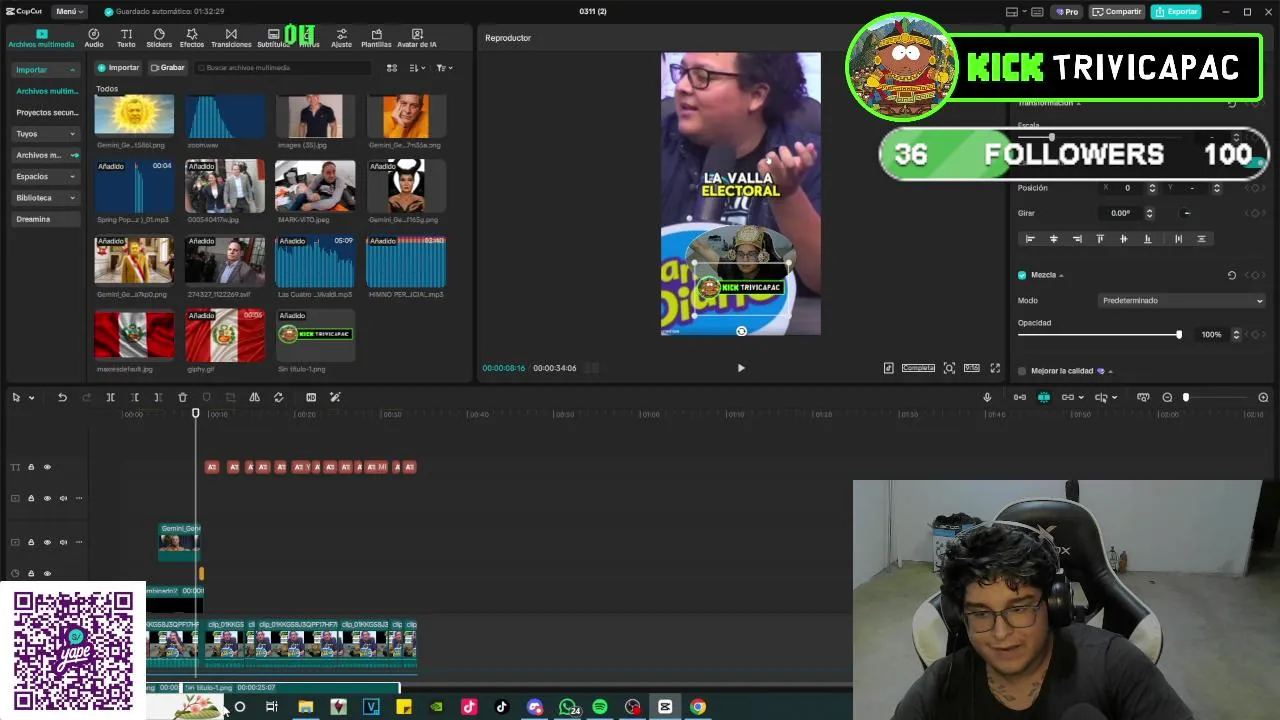This screenshot has height=720, width=1280.
Task: Open the media sort options dropdown
Action: point(415,68)
